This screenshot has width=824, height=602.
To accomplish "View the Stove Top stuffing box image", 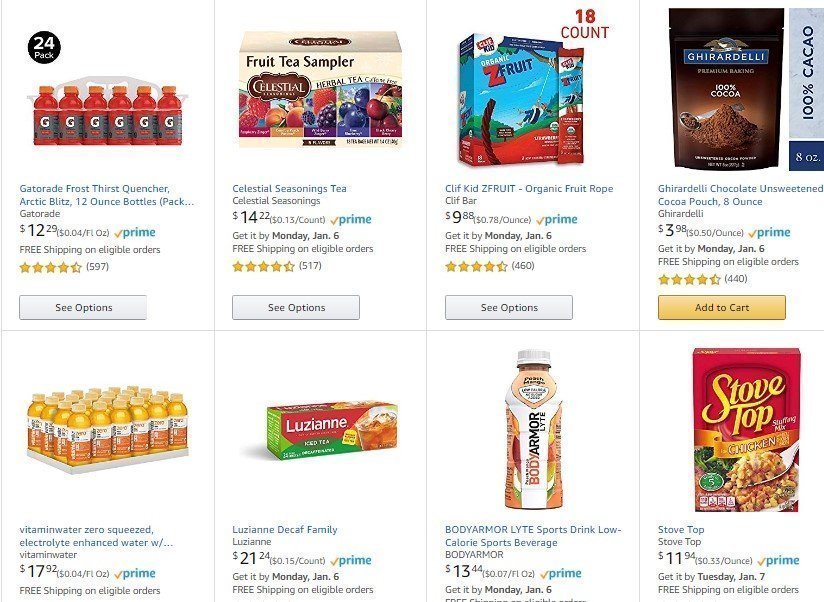I will 746,430.
